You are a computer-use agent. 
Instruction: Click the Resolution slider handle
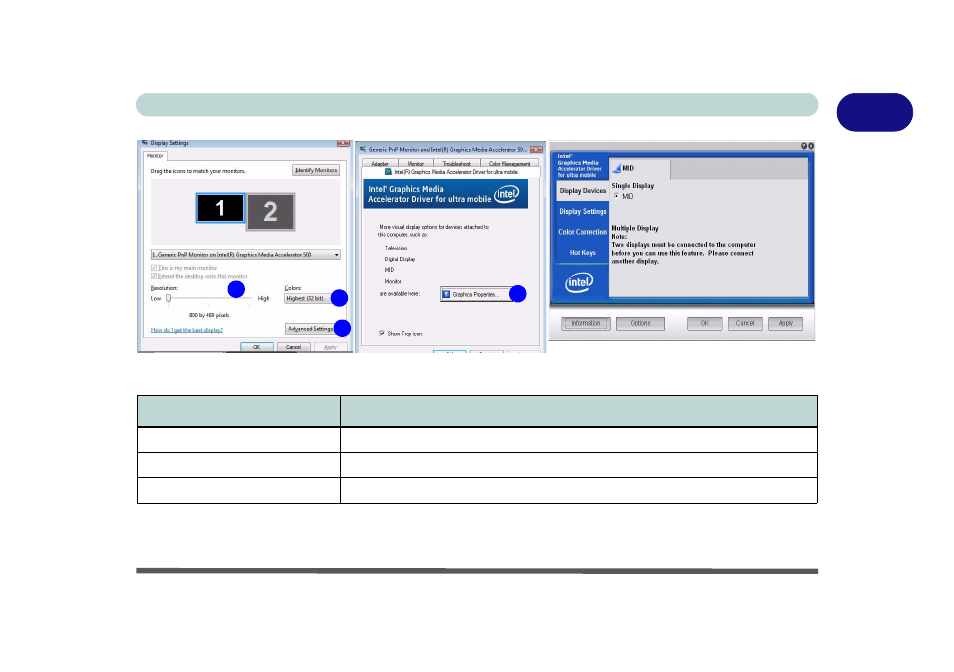click(169, 298)
